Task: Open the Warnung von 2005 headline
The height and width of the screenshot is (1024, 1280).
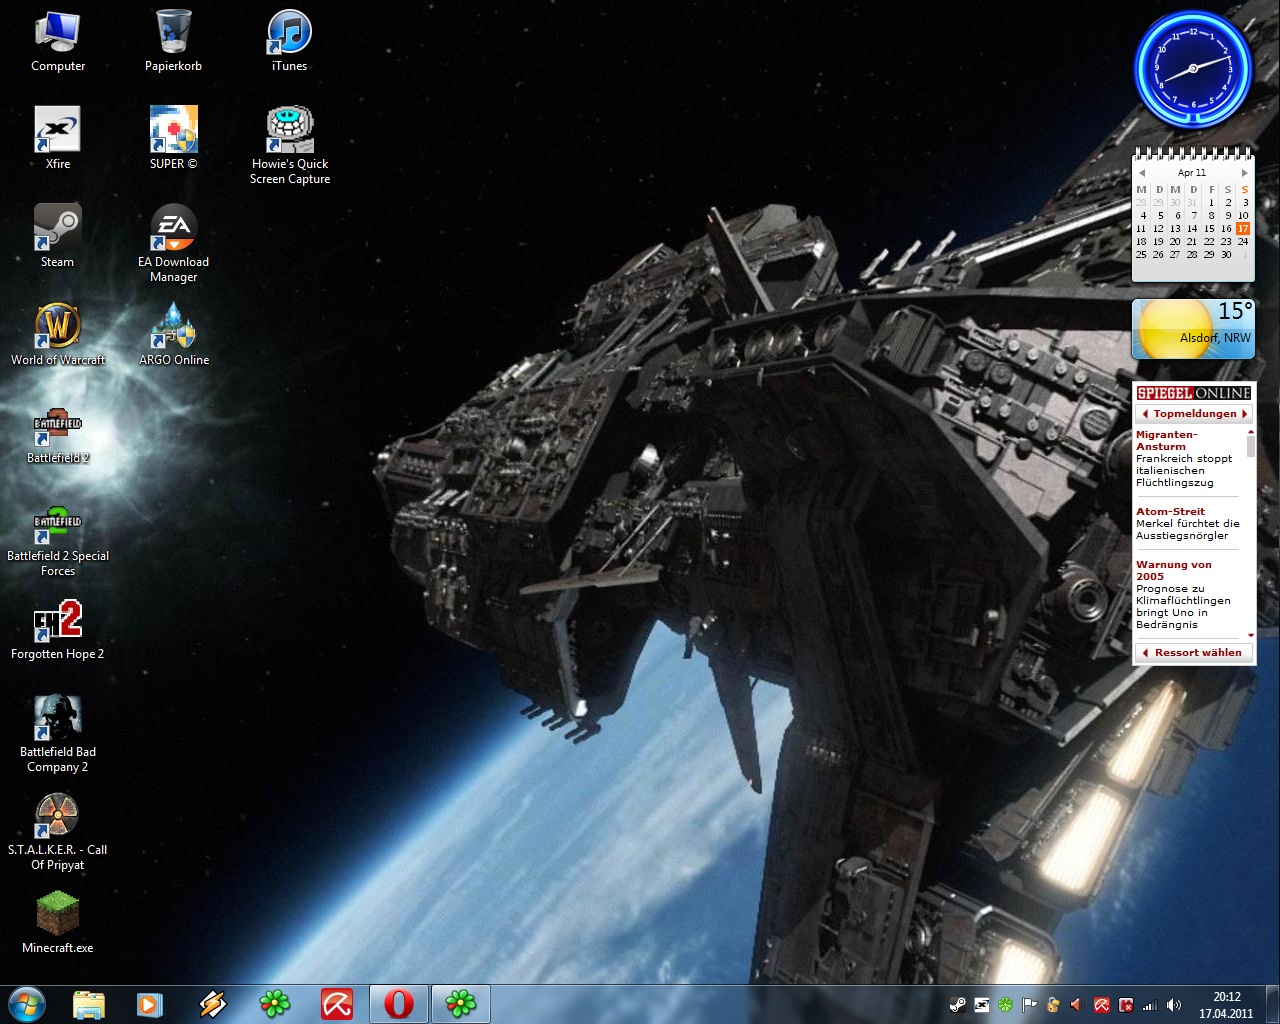Action: tap(1173, 571)
